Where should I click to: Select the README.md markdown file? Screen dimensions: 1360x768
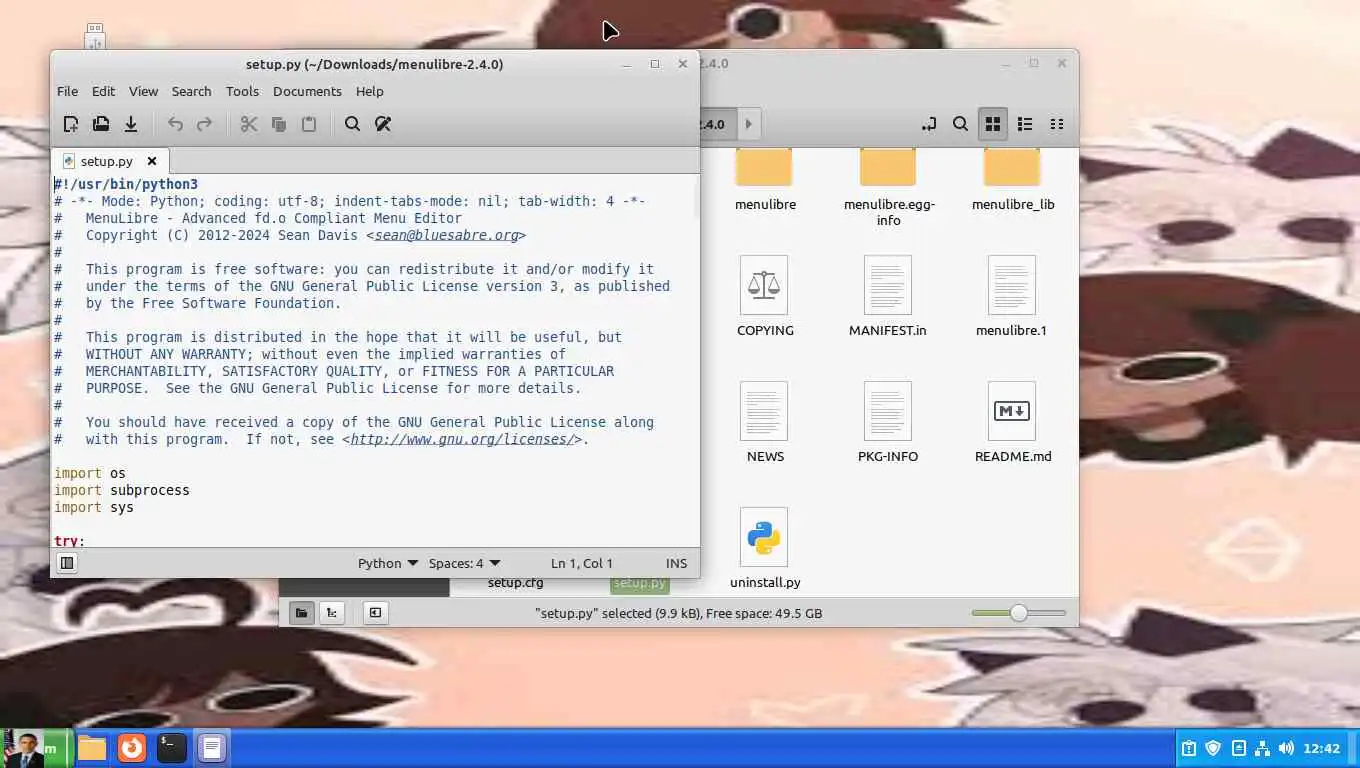coord(1013,422)
